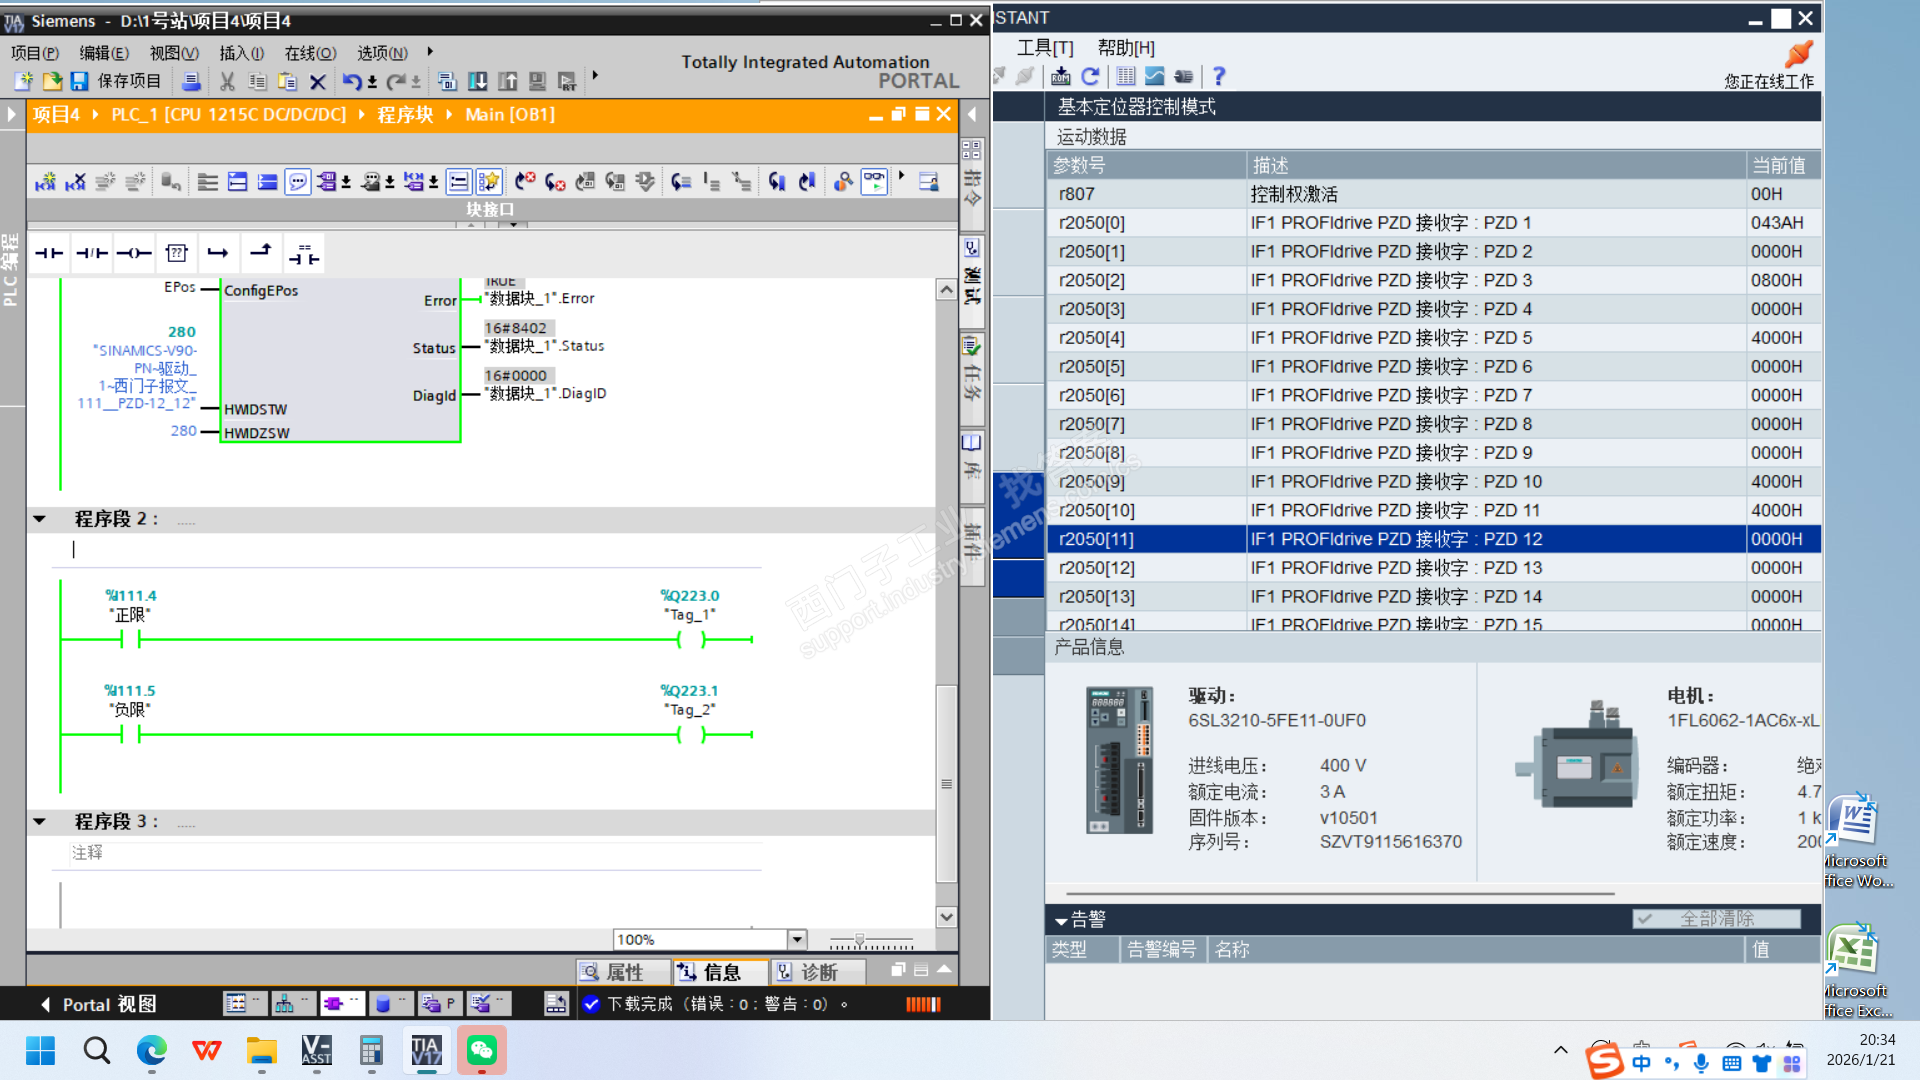Collapse 程序段 2 network

coord(40,519)
